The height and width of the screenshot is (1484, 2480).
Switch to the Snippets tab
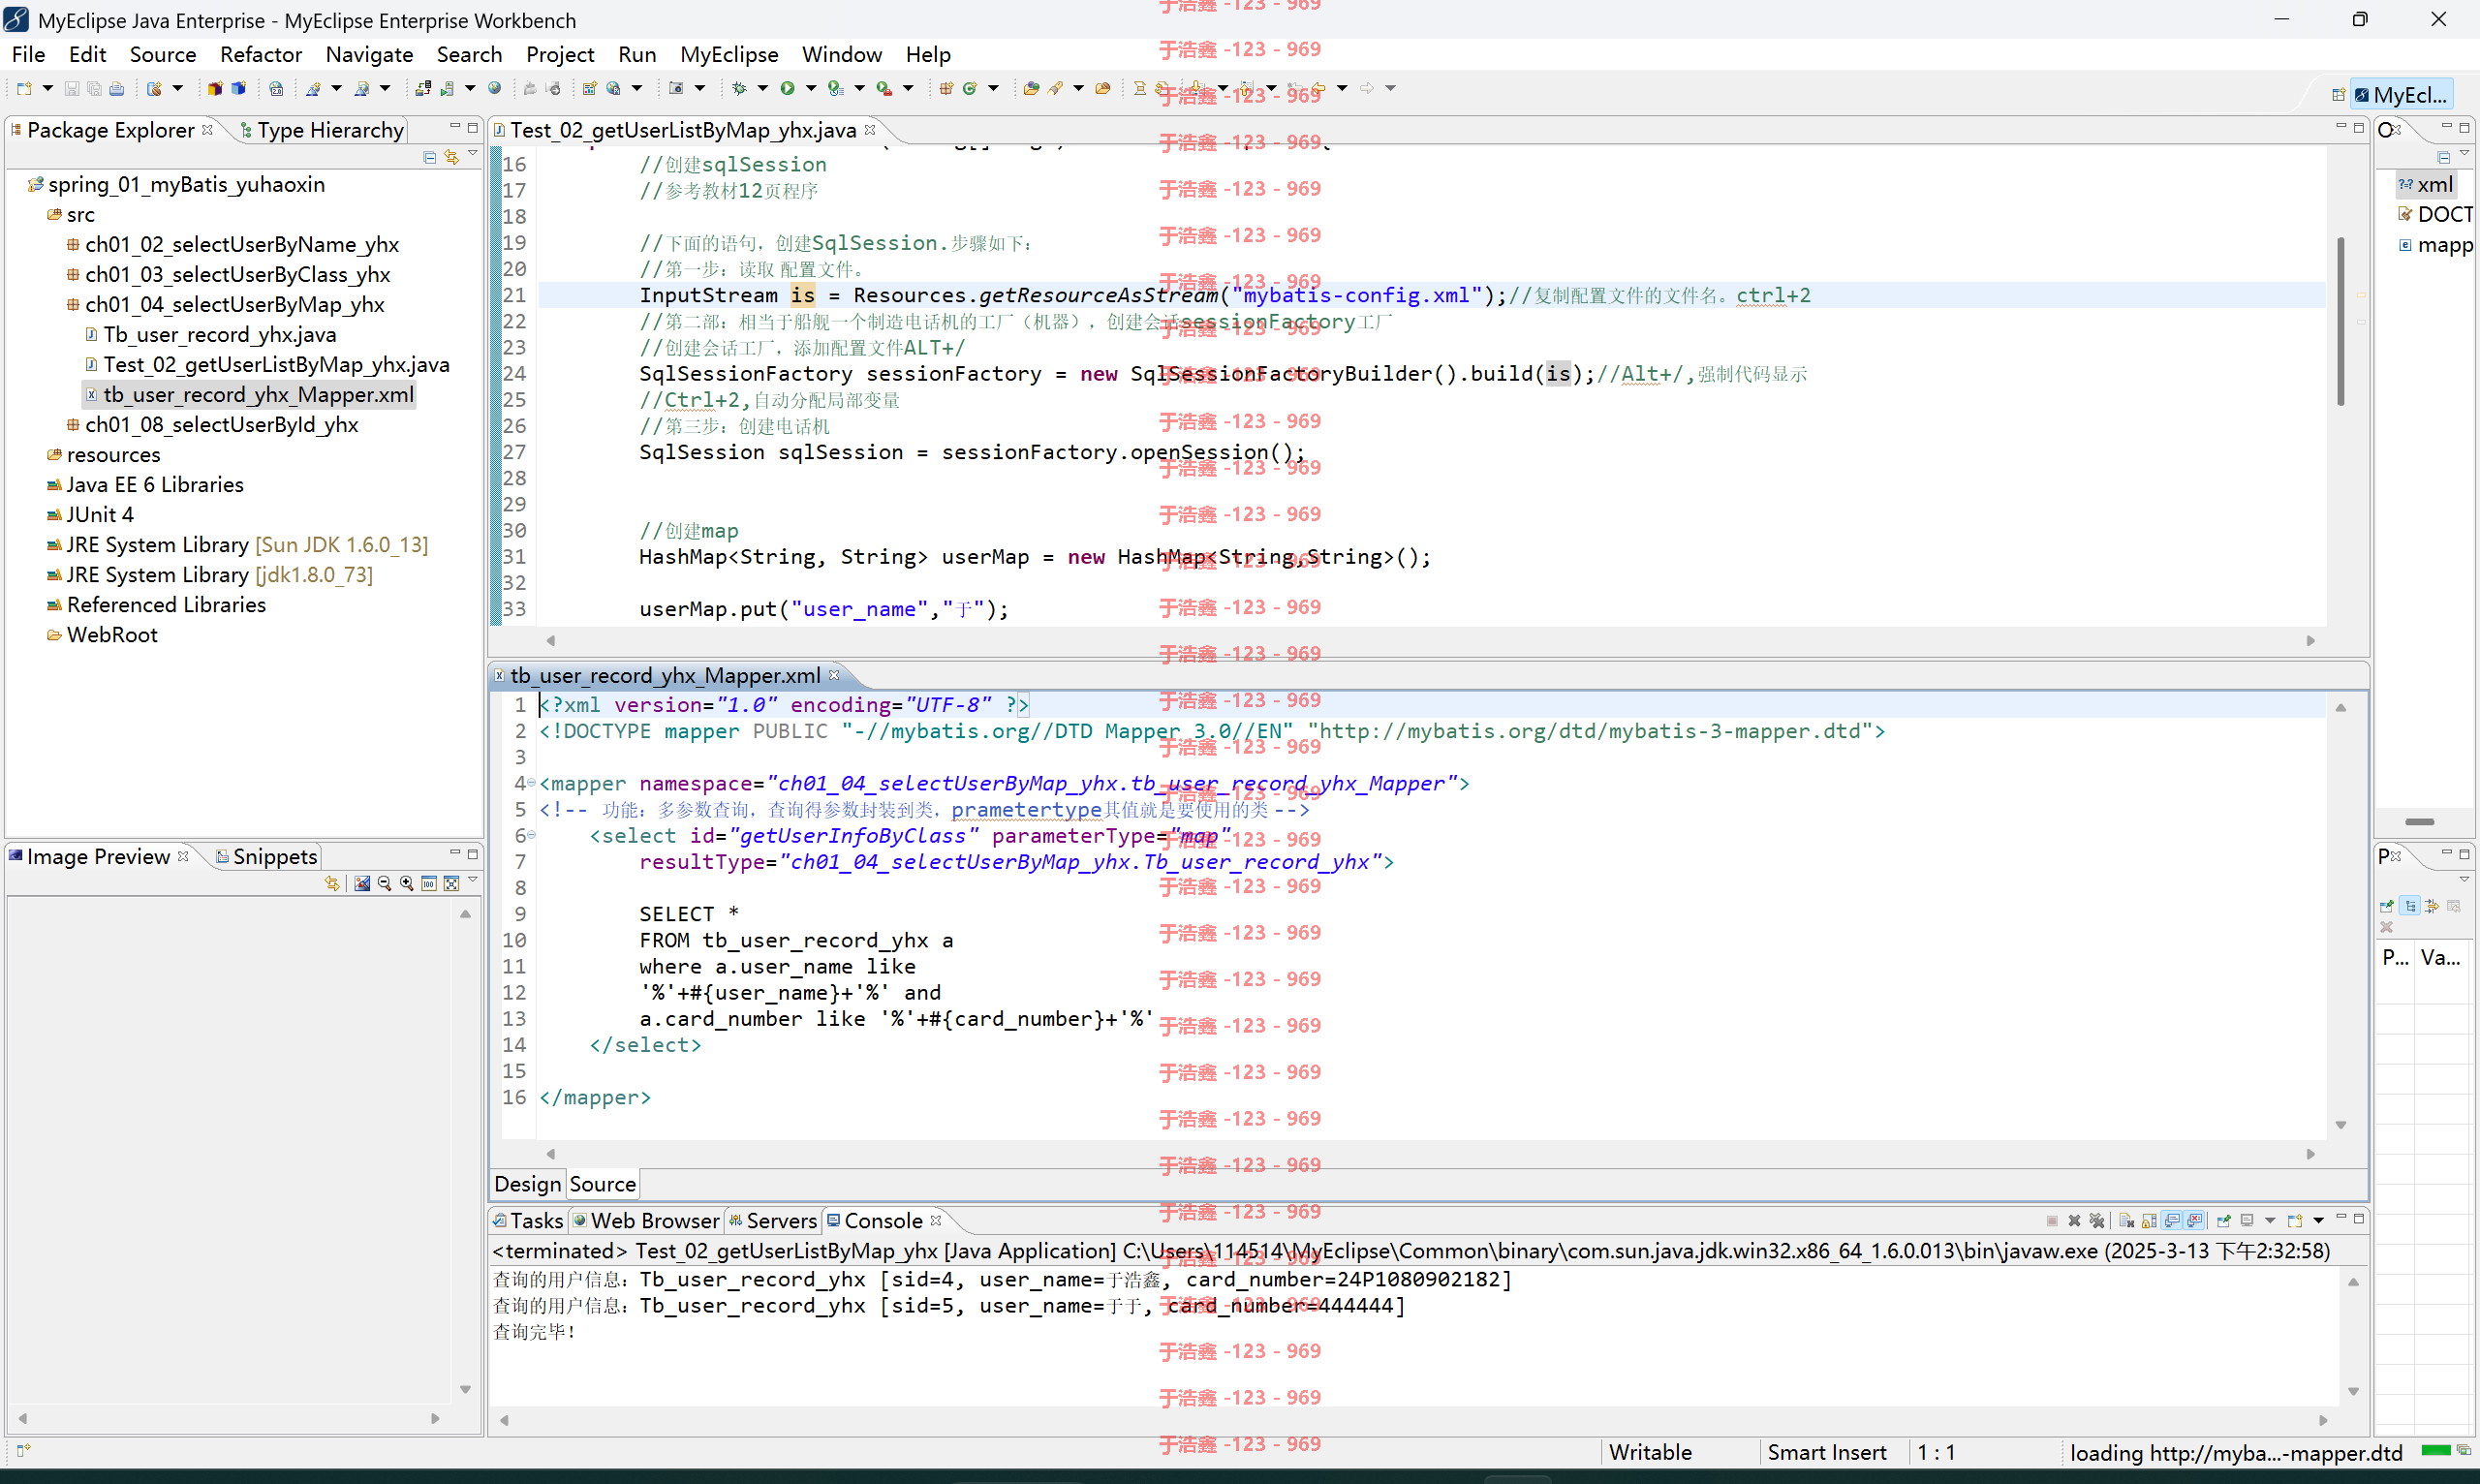(266, 857)
